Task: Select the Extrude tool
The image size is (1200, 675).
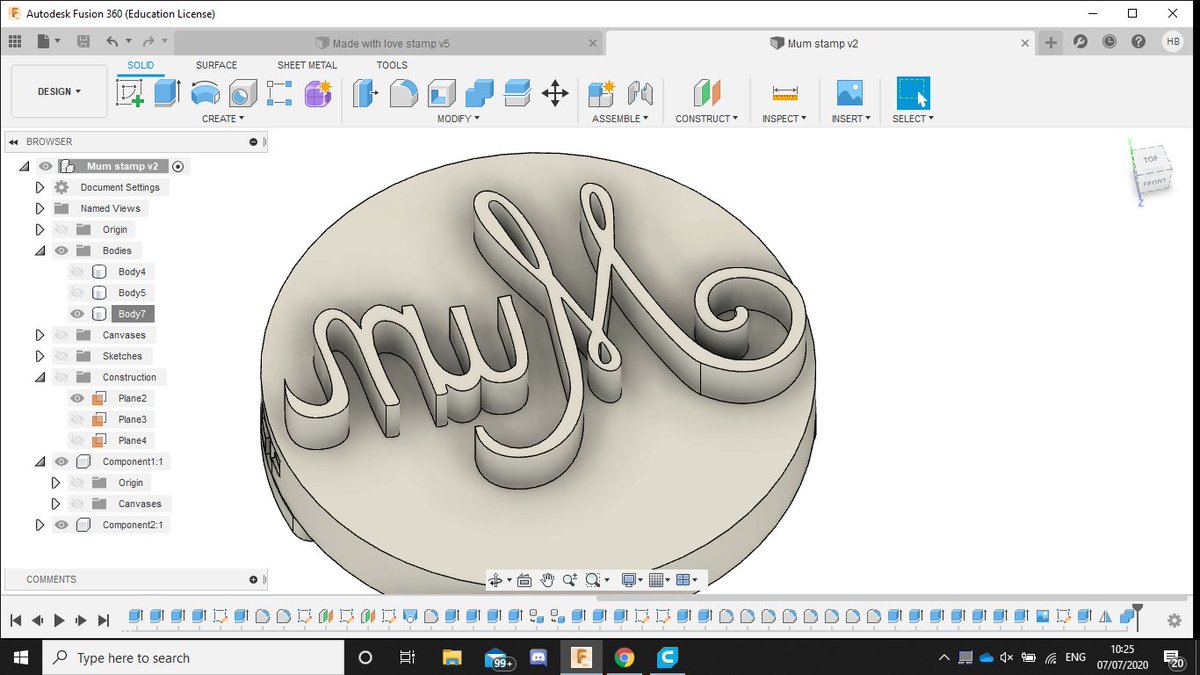Action: (167, 93)
